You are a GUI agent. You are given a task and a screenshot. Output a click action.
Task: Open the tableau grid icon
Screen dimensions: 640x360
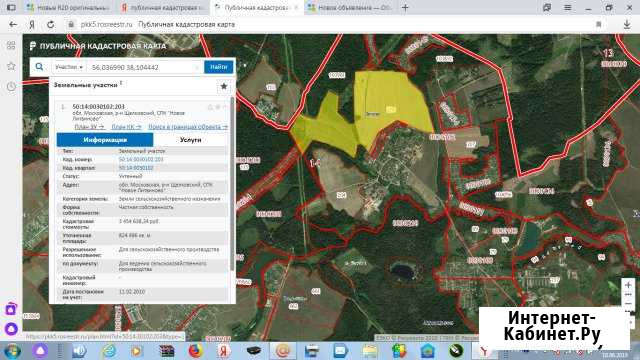(x=11, y=45)
